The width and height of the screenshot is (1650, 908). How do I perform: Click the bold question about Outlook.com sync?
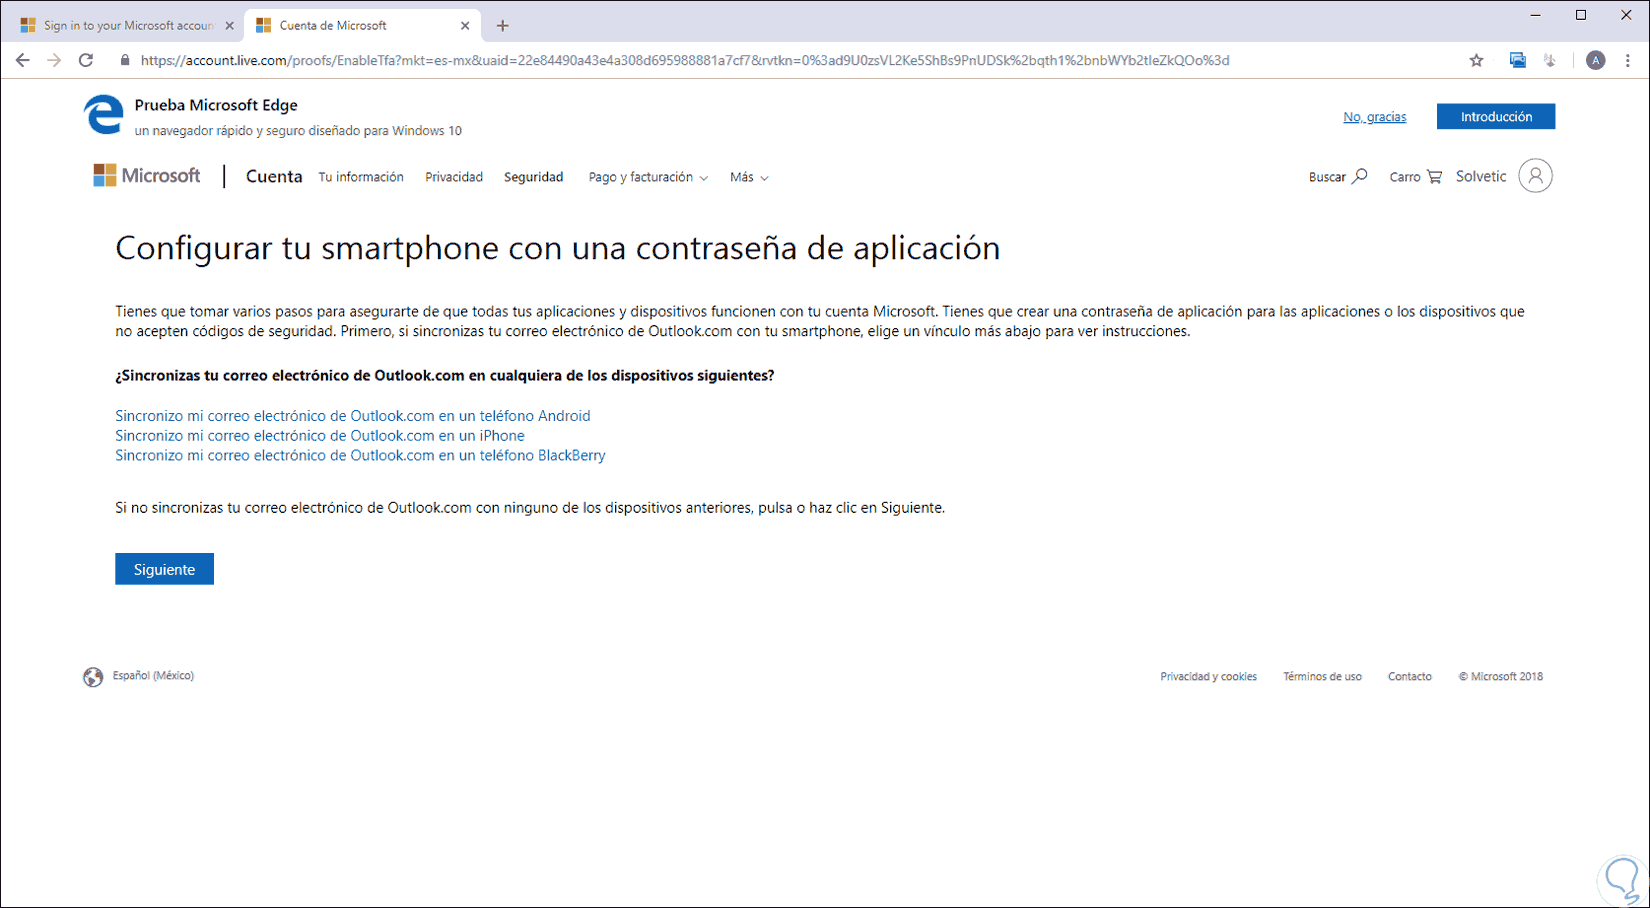pyautogui.click(x=445, y=376)
